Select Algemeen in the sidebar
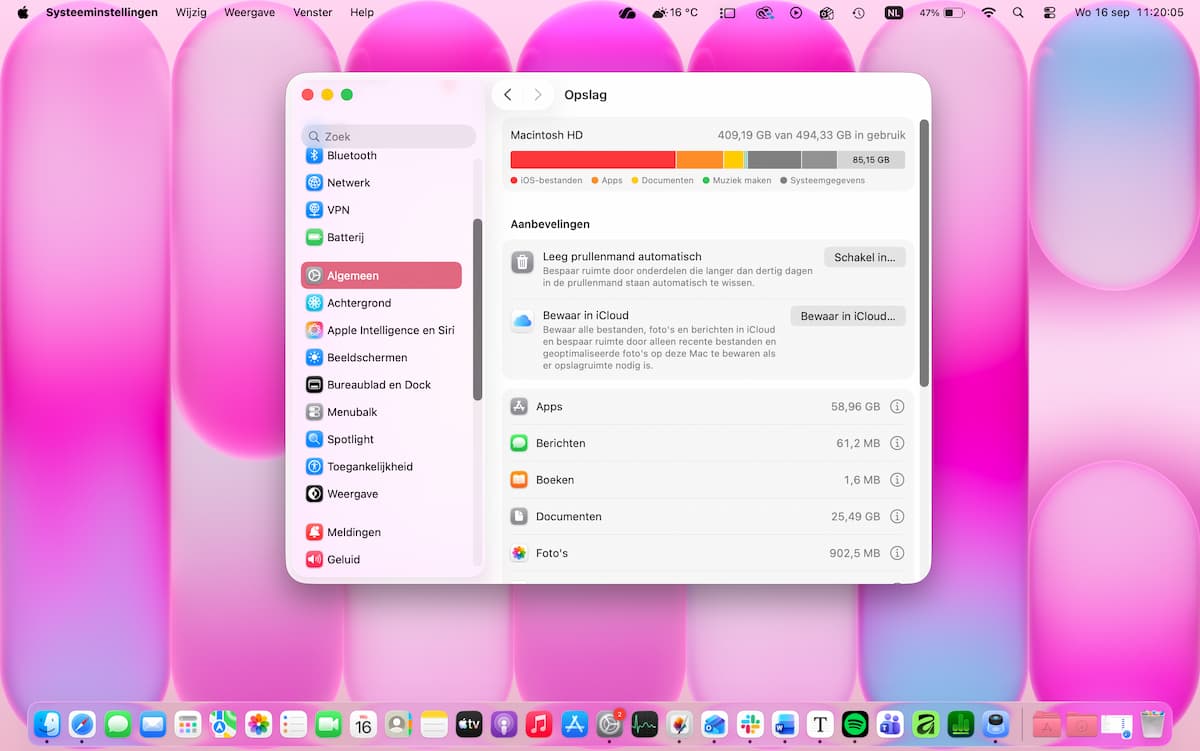This screenshot has height=751, width=1200. tap(381, 275)
